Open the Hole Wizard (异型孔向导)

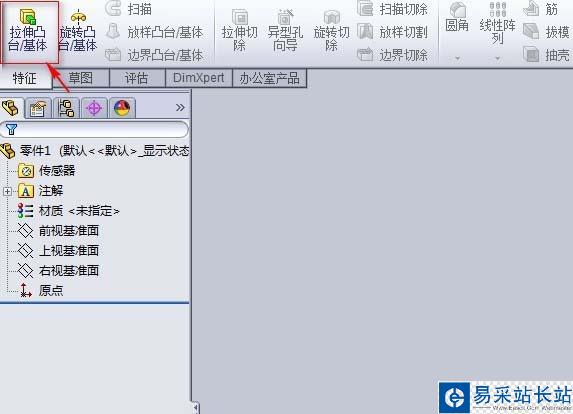click(285, 31)
